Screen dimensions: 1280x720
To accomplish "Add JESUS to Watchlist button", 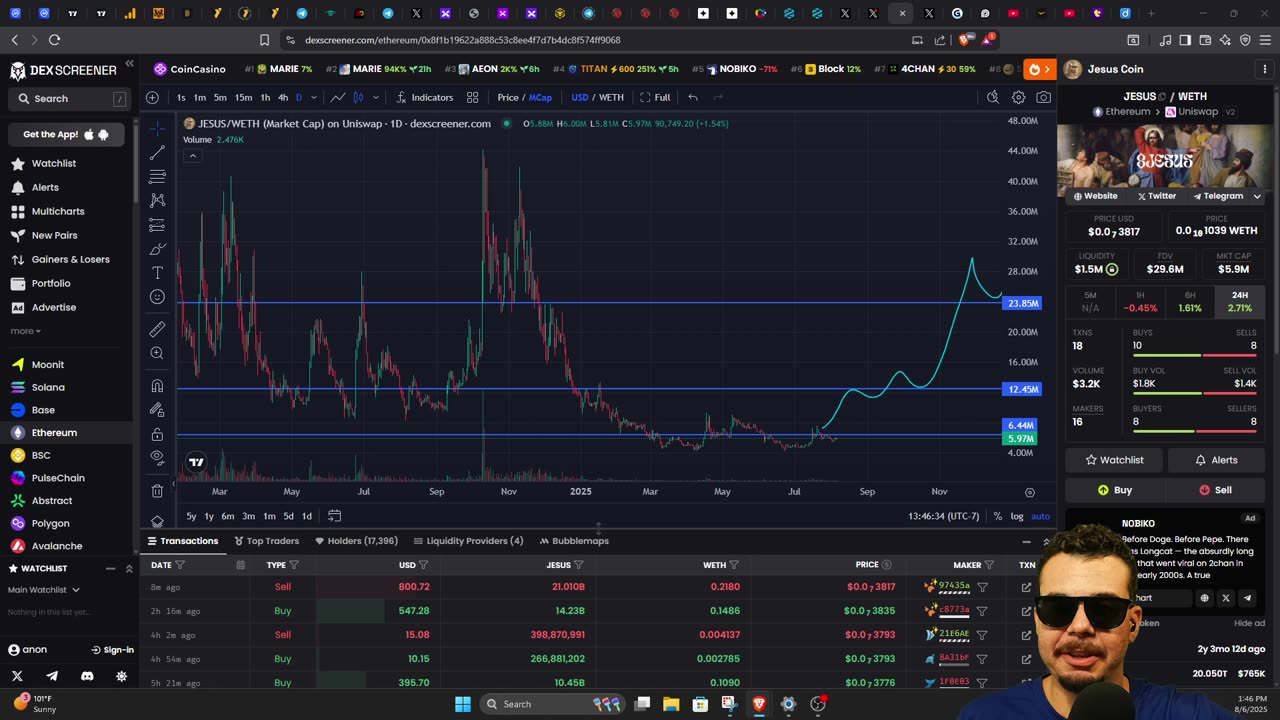I will coord(1115,460).
